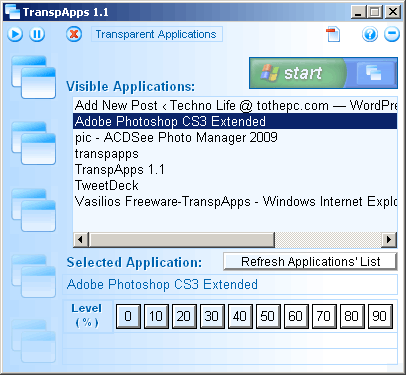This screenshot has height=375, width=406.
Task: Select 'Add New Post' WordPress list entry
Action: (x=235, y=105)
